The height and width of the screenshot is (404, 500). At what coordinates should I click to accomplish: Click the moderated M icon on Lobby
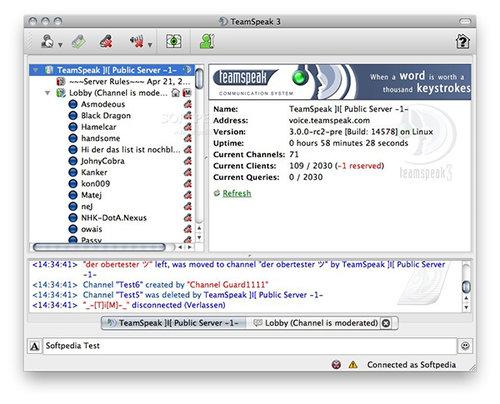tap(187, 93)
